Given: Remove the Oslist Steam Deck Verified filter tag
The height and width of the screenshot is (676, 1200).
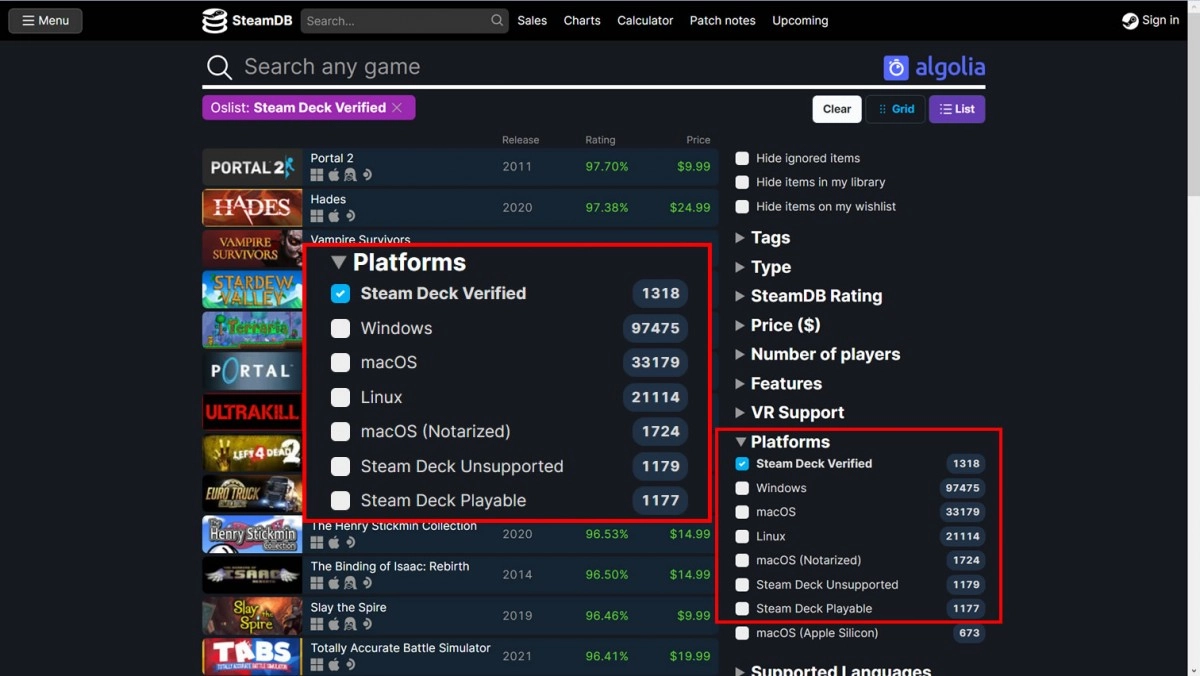Looking at the screenshot, I should click(397, 108).
